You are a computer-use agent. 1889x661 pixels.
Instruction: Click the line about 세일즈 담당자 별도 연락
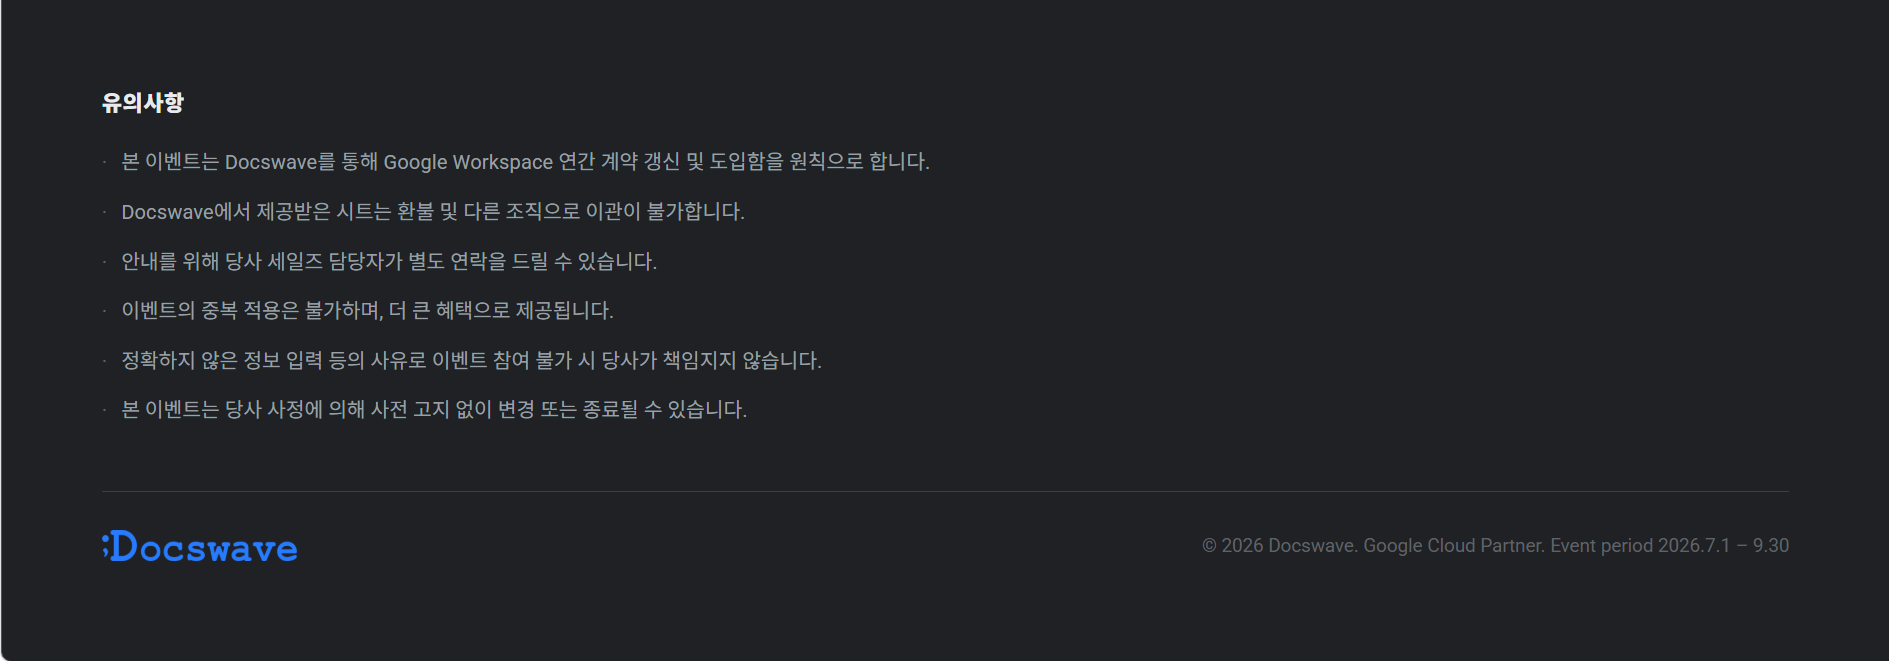coord(389,262)
